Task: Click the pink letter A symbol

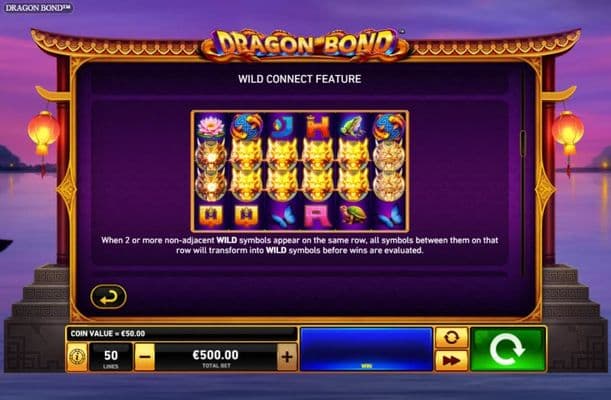Action: click(318, 216)
